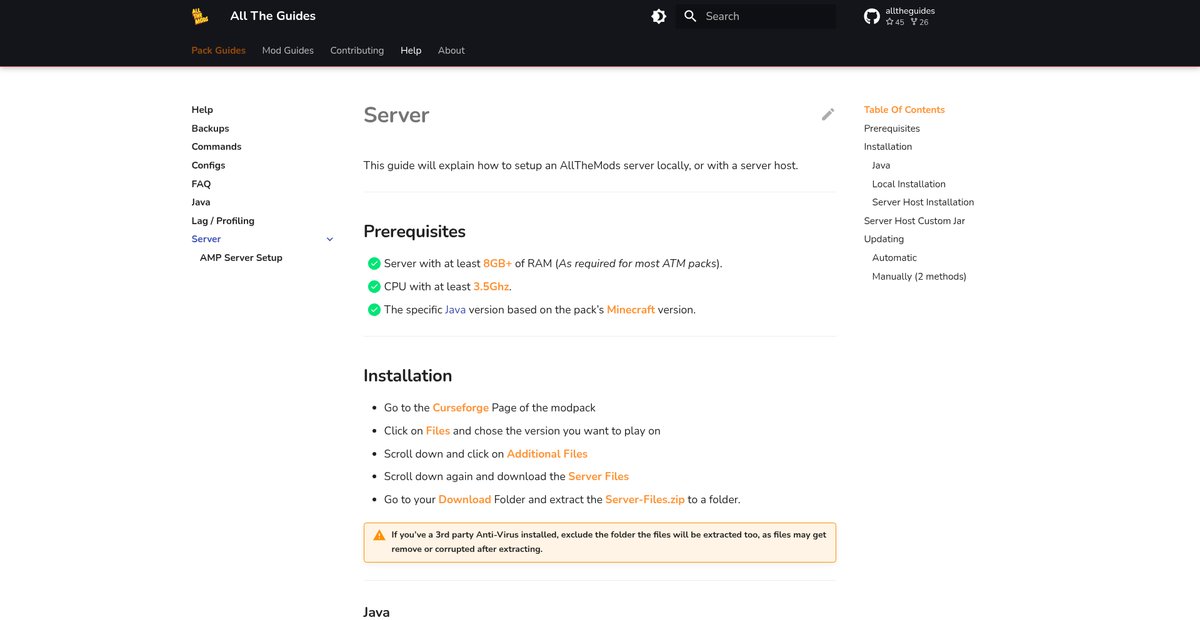Viewport: 1200px width, 620px height.
Task: Open the Commands sidebar page
Action: [x=216, y=147]
